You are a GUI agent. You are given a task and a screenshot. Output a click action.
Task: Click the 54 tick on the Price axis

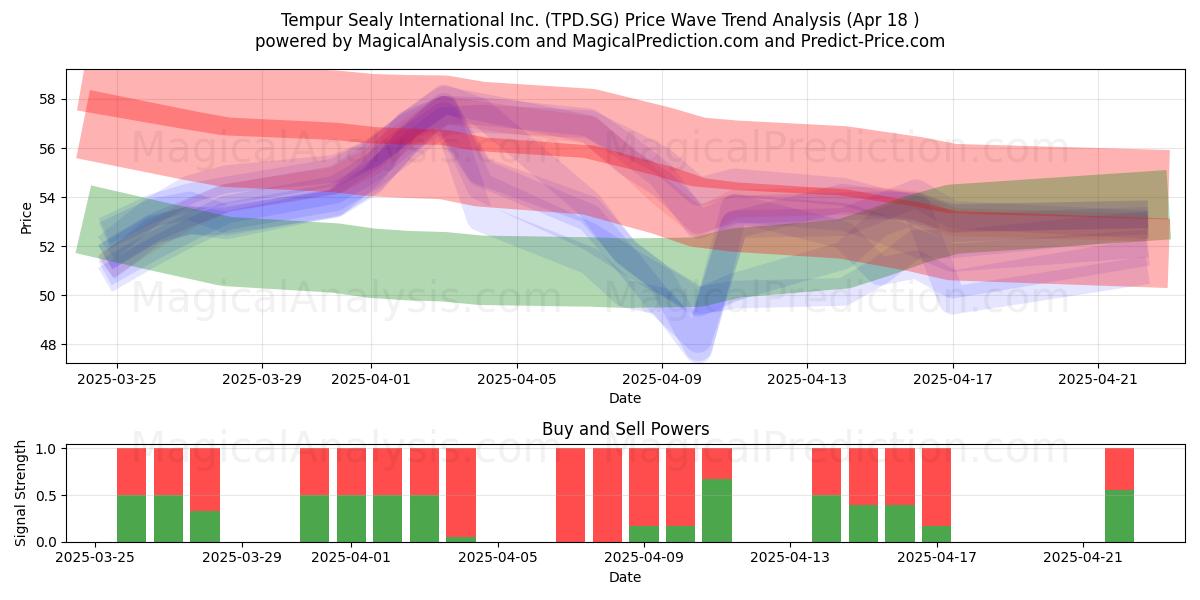click(x=49, y=197)
